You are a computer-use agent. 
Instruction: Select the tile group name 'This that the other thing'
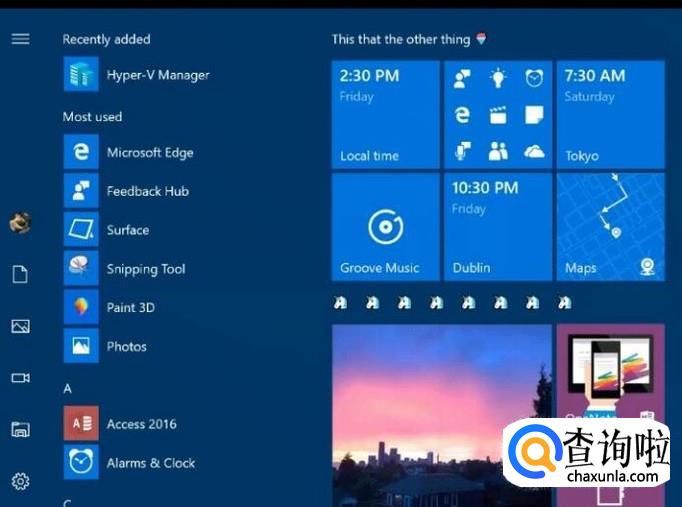click(401, 40)
